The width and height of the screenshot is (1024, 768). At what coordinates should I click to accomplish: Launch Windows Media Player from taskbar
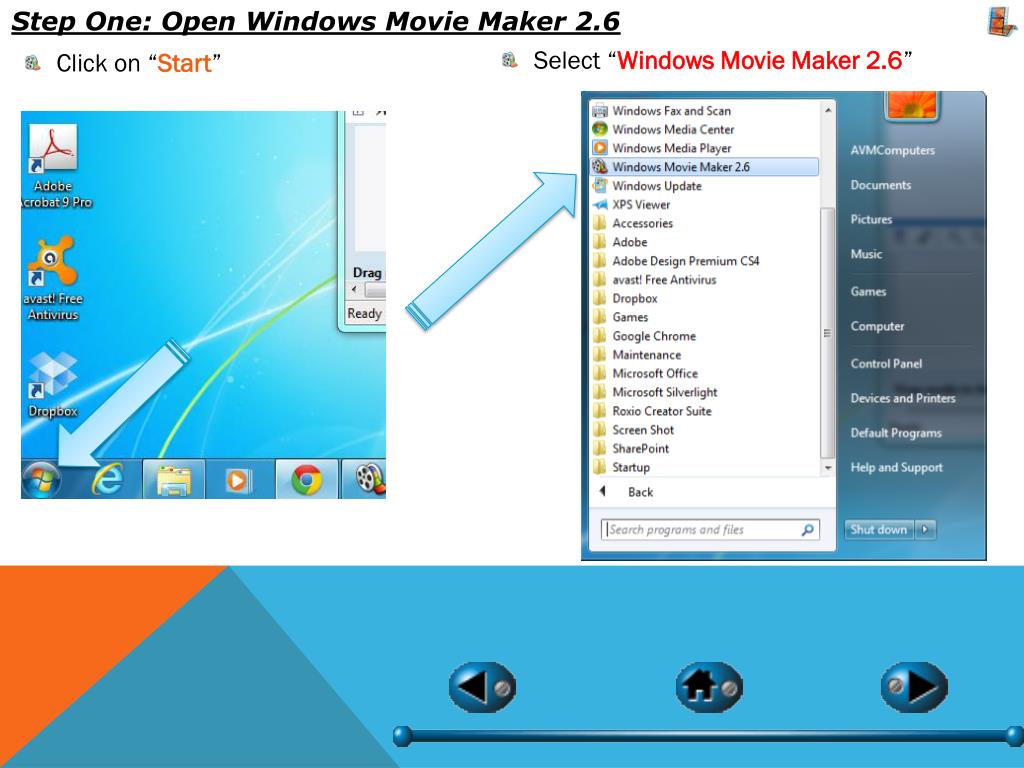click(238, 480)
